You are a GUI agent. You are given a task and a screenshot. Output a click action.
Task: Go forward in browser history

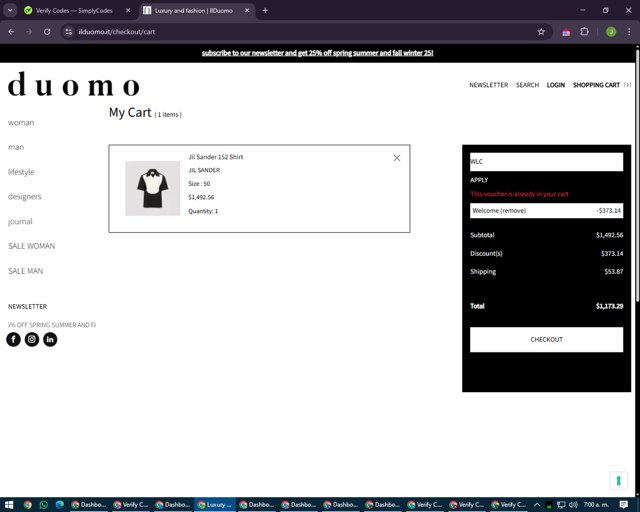(x=29, y=32)
